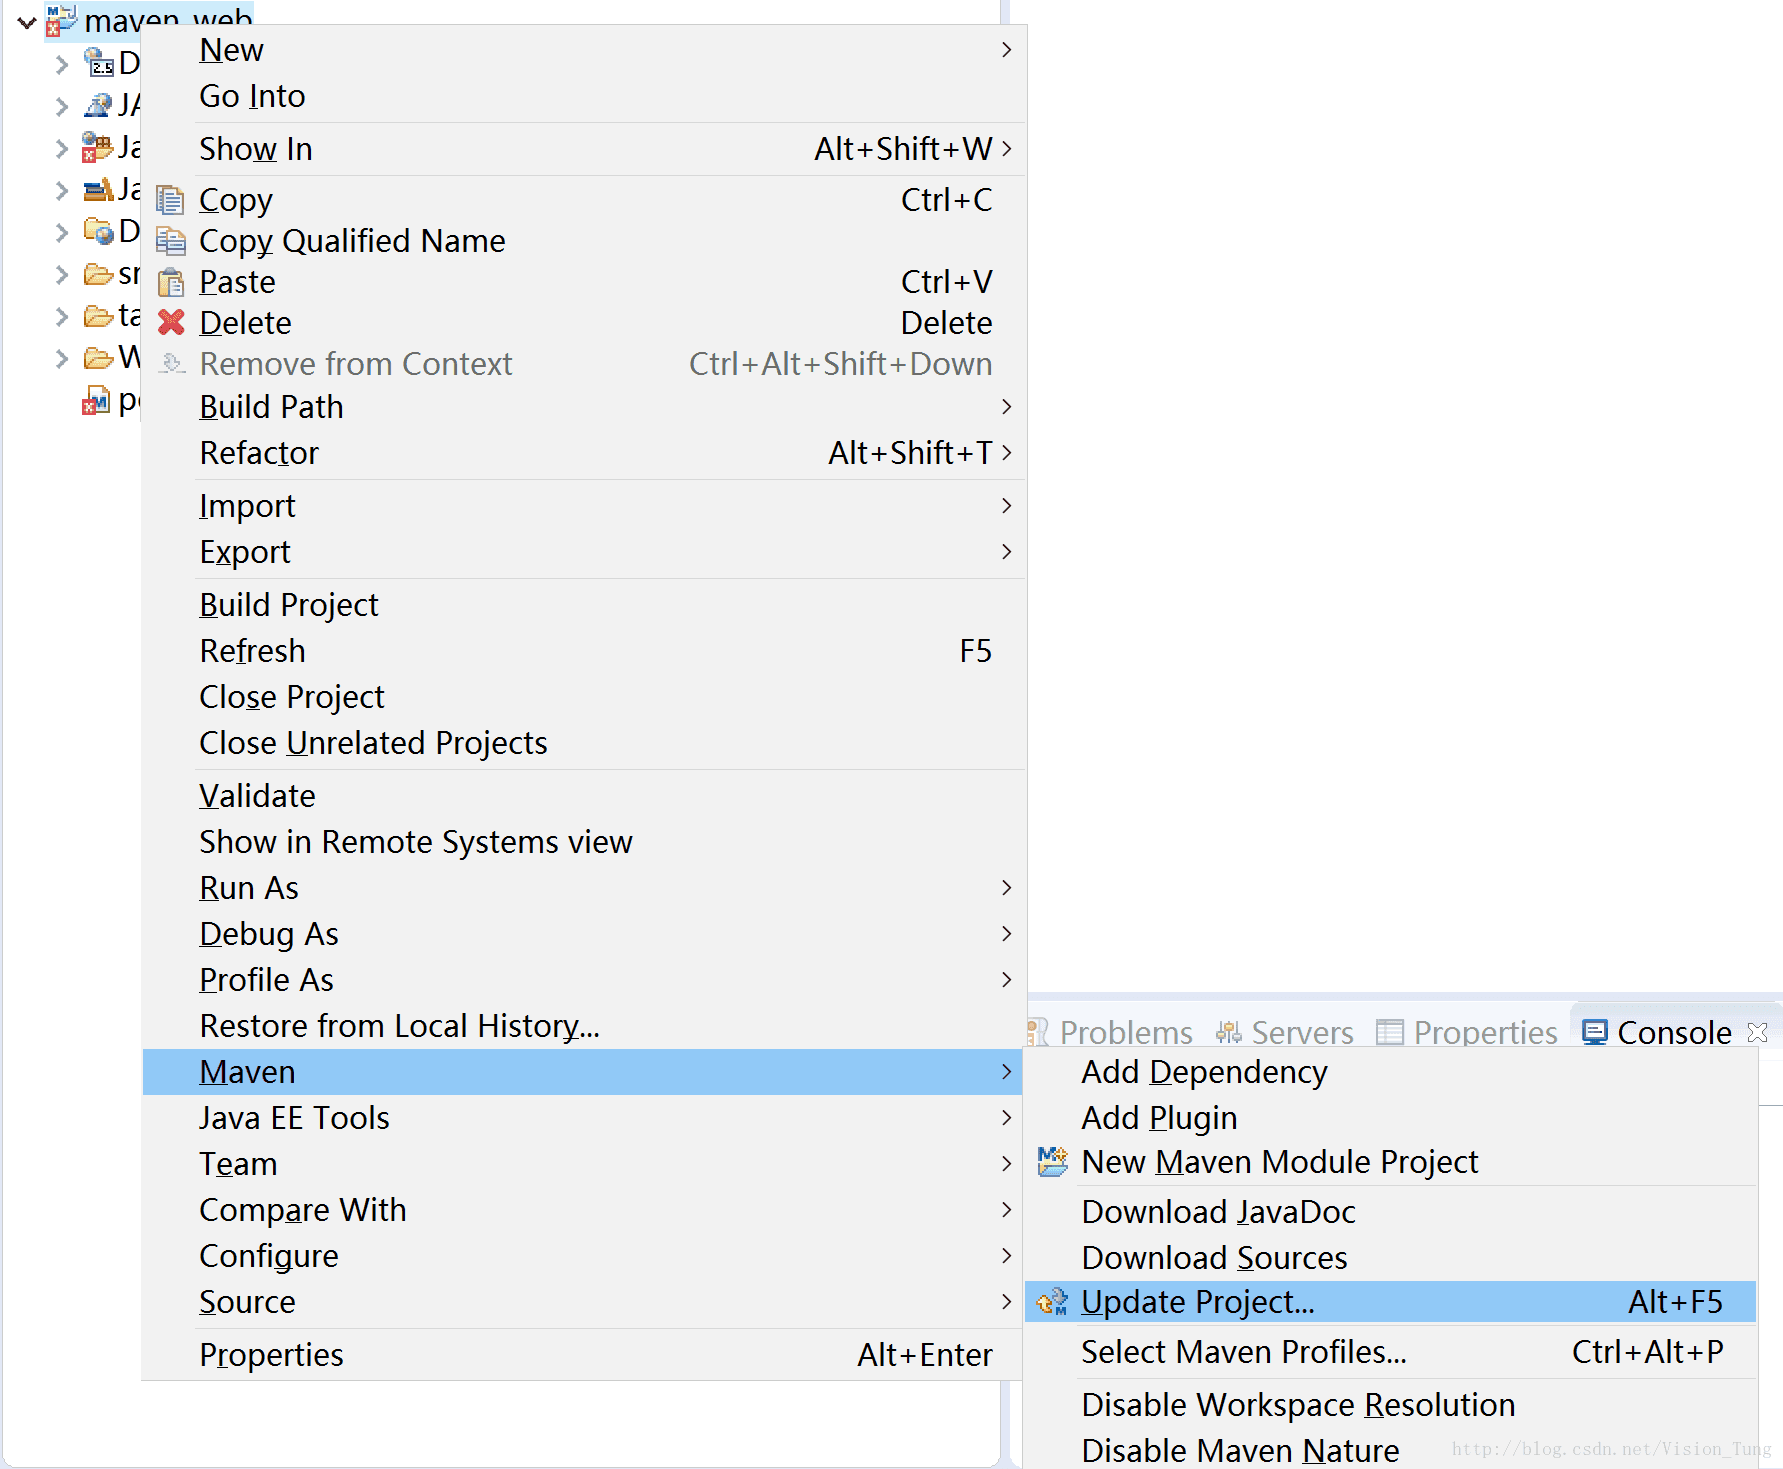
Task: Open the Run As submenu
Action: 584,888
